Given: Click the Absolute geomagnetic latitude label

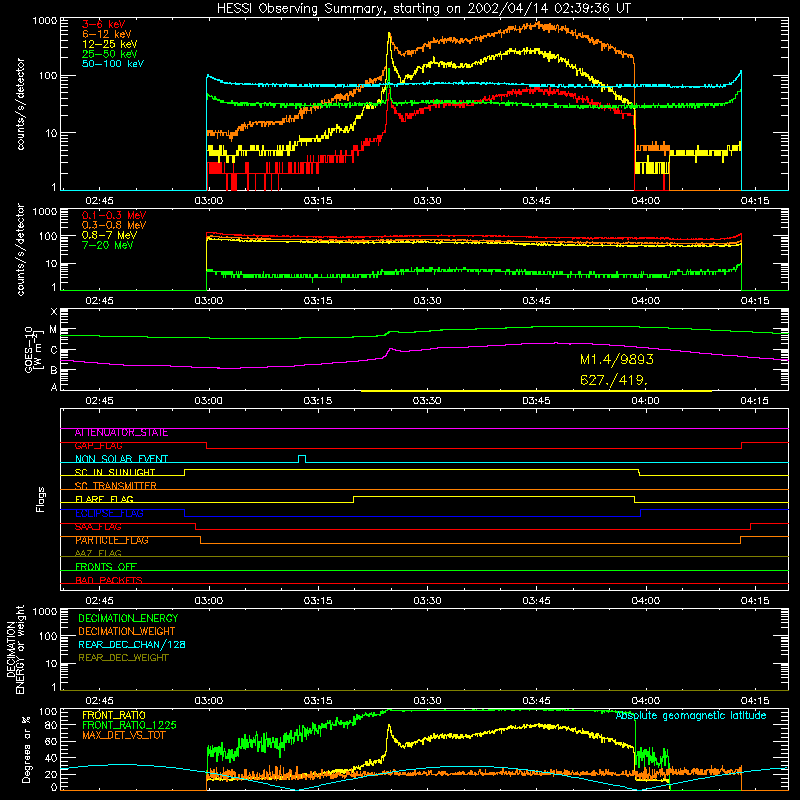Looking at the screenshot, I should 691,716.
